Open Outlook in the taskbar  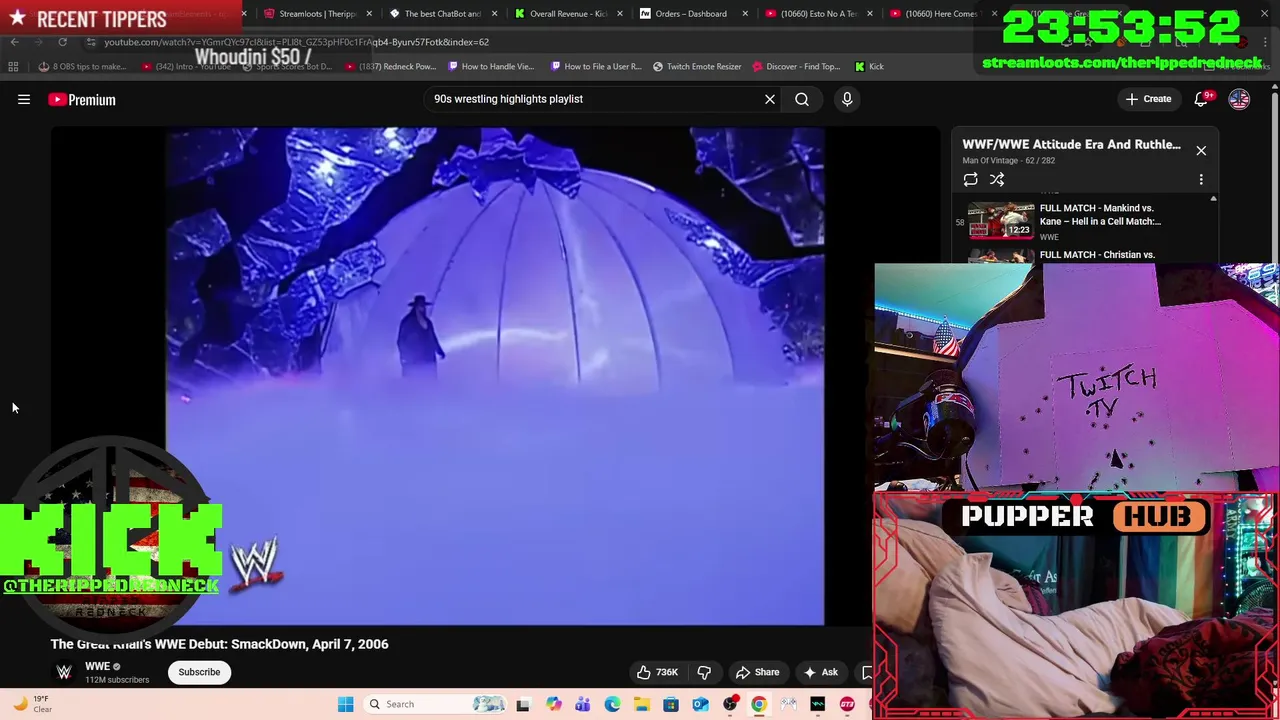[x=700, y=704]
